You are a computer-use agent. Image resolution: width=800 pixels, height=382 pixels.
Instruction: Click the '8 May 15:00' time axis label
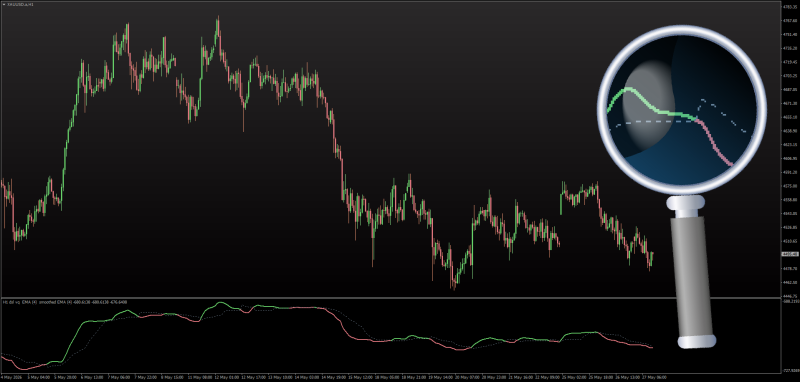tap(172, 377)
